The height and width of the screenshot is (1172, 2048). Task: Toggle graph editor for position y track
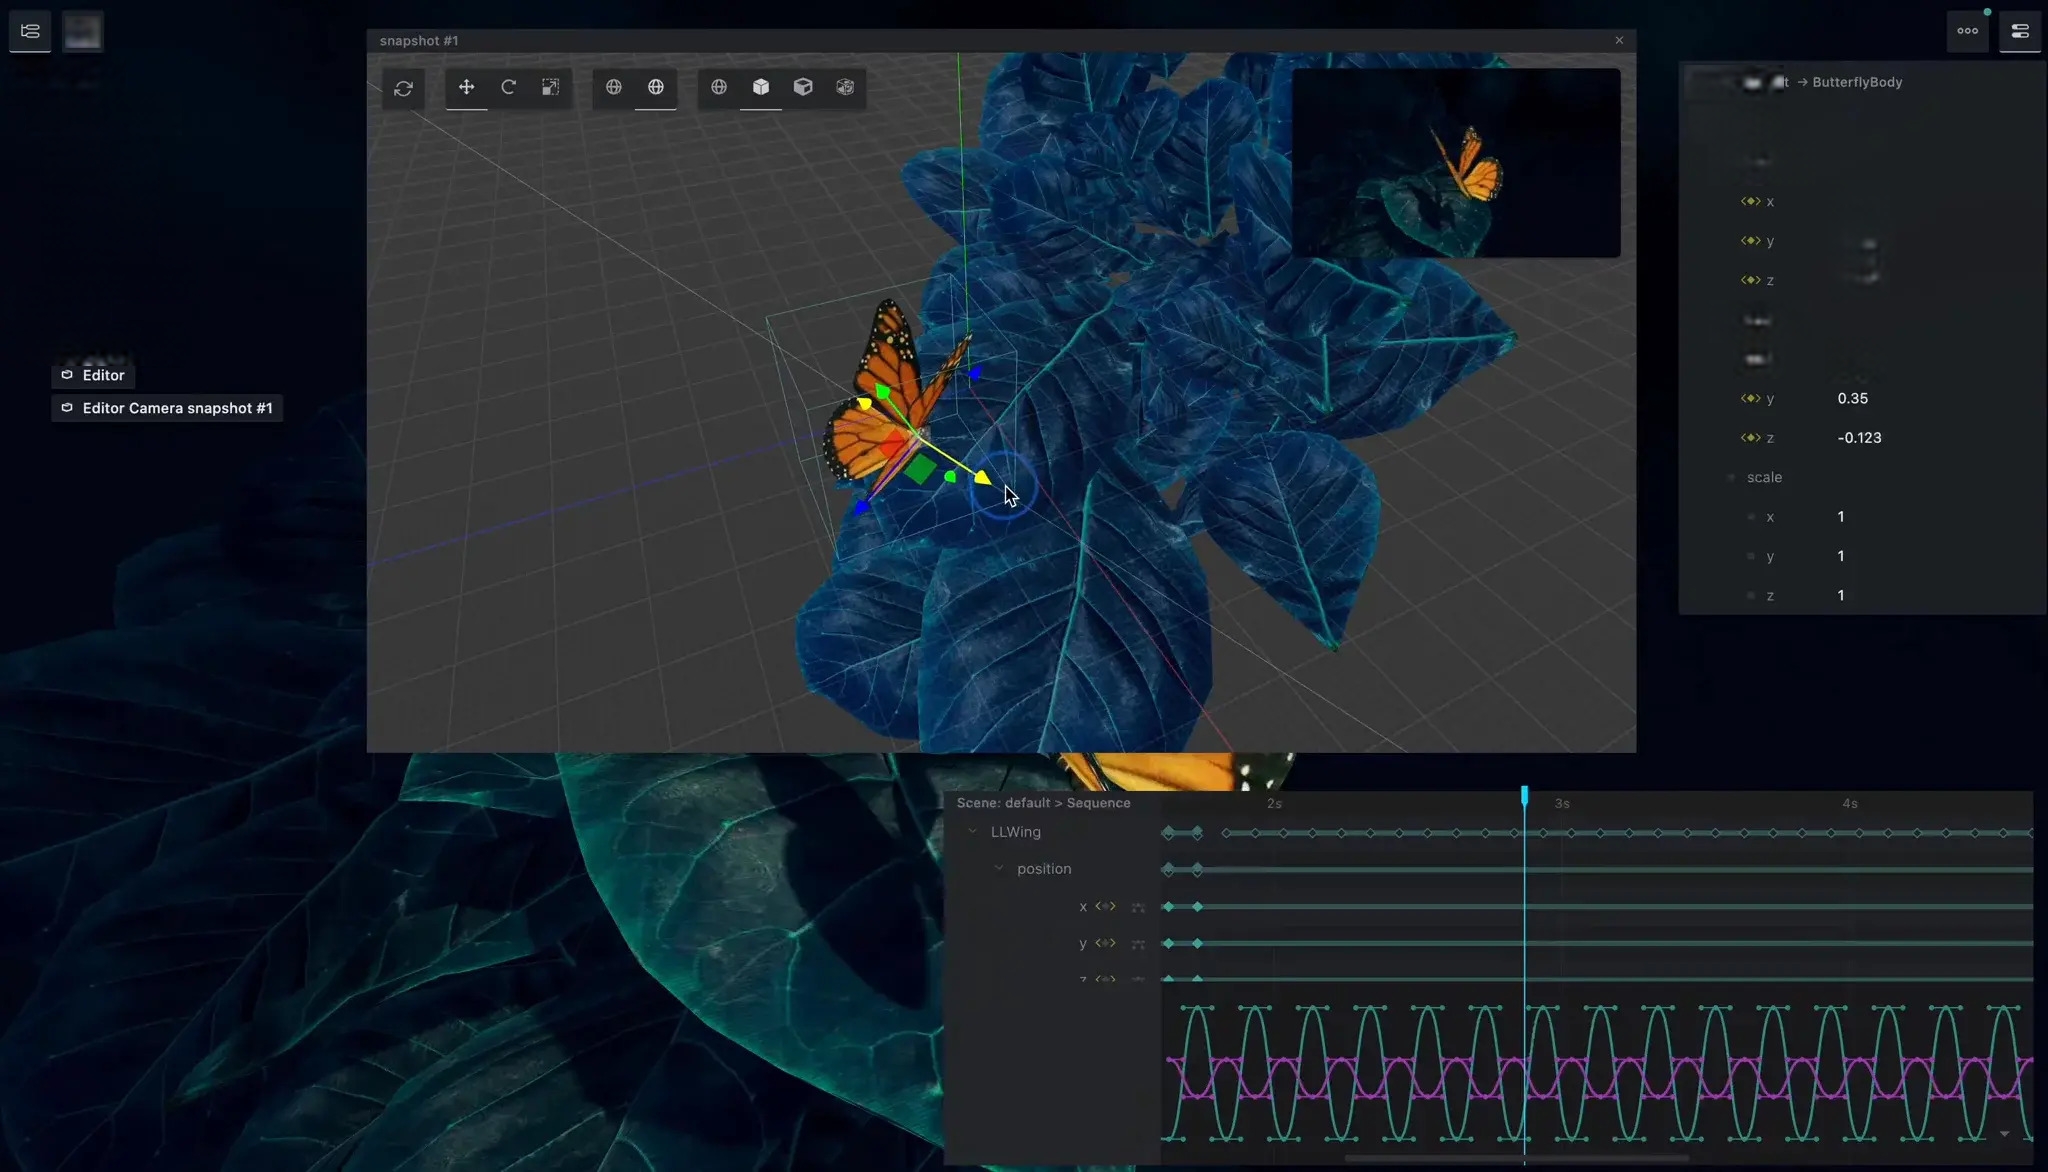[x=1138, y=944]
